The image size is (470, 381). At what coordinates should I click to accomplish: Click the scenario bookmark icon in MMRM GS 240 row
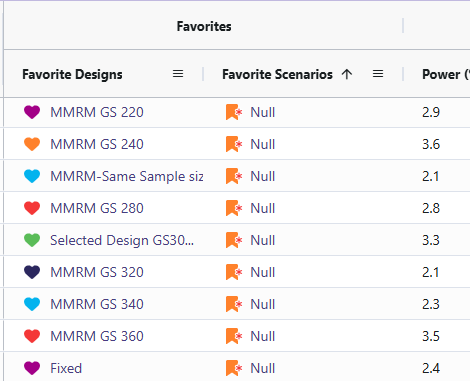click(x=234, y=144)
